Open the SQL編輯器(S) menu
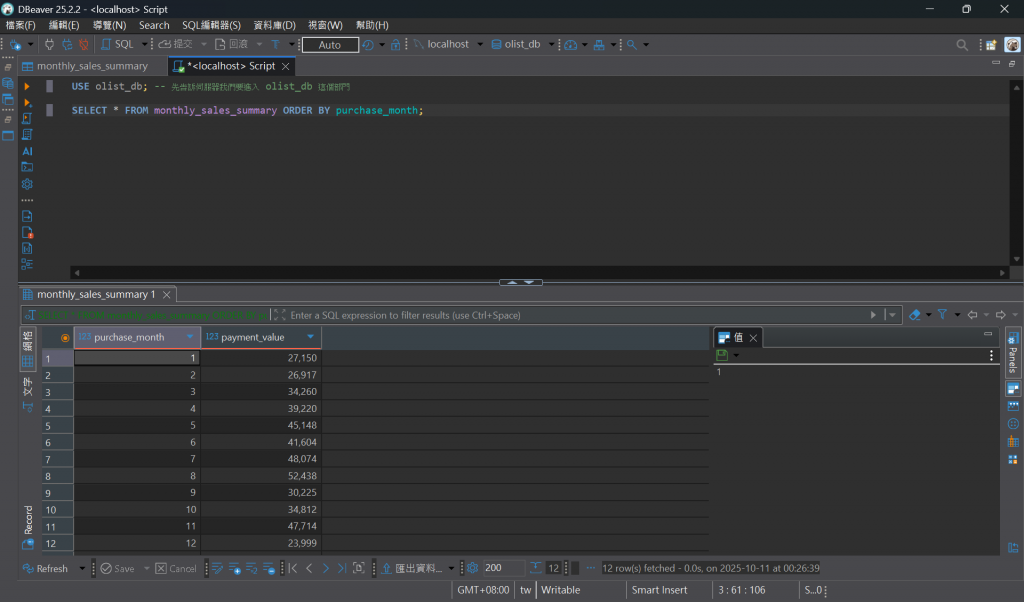The height and width of the screenshot is (602, 1024). tap(212, 25)
